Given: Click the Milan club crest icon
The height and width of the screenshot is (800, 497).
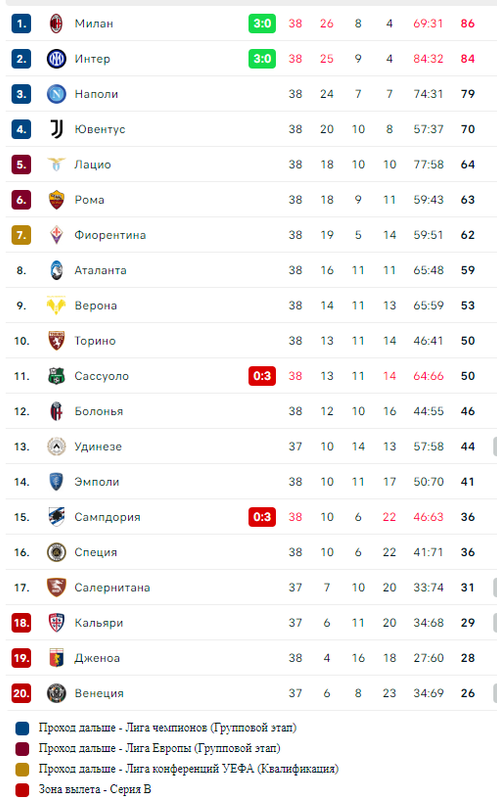Looking at the screenshot, I should click(56, 23).
